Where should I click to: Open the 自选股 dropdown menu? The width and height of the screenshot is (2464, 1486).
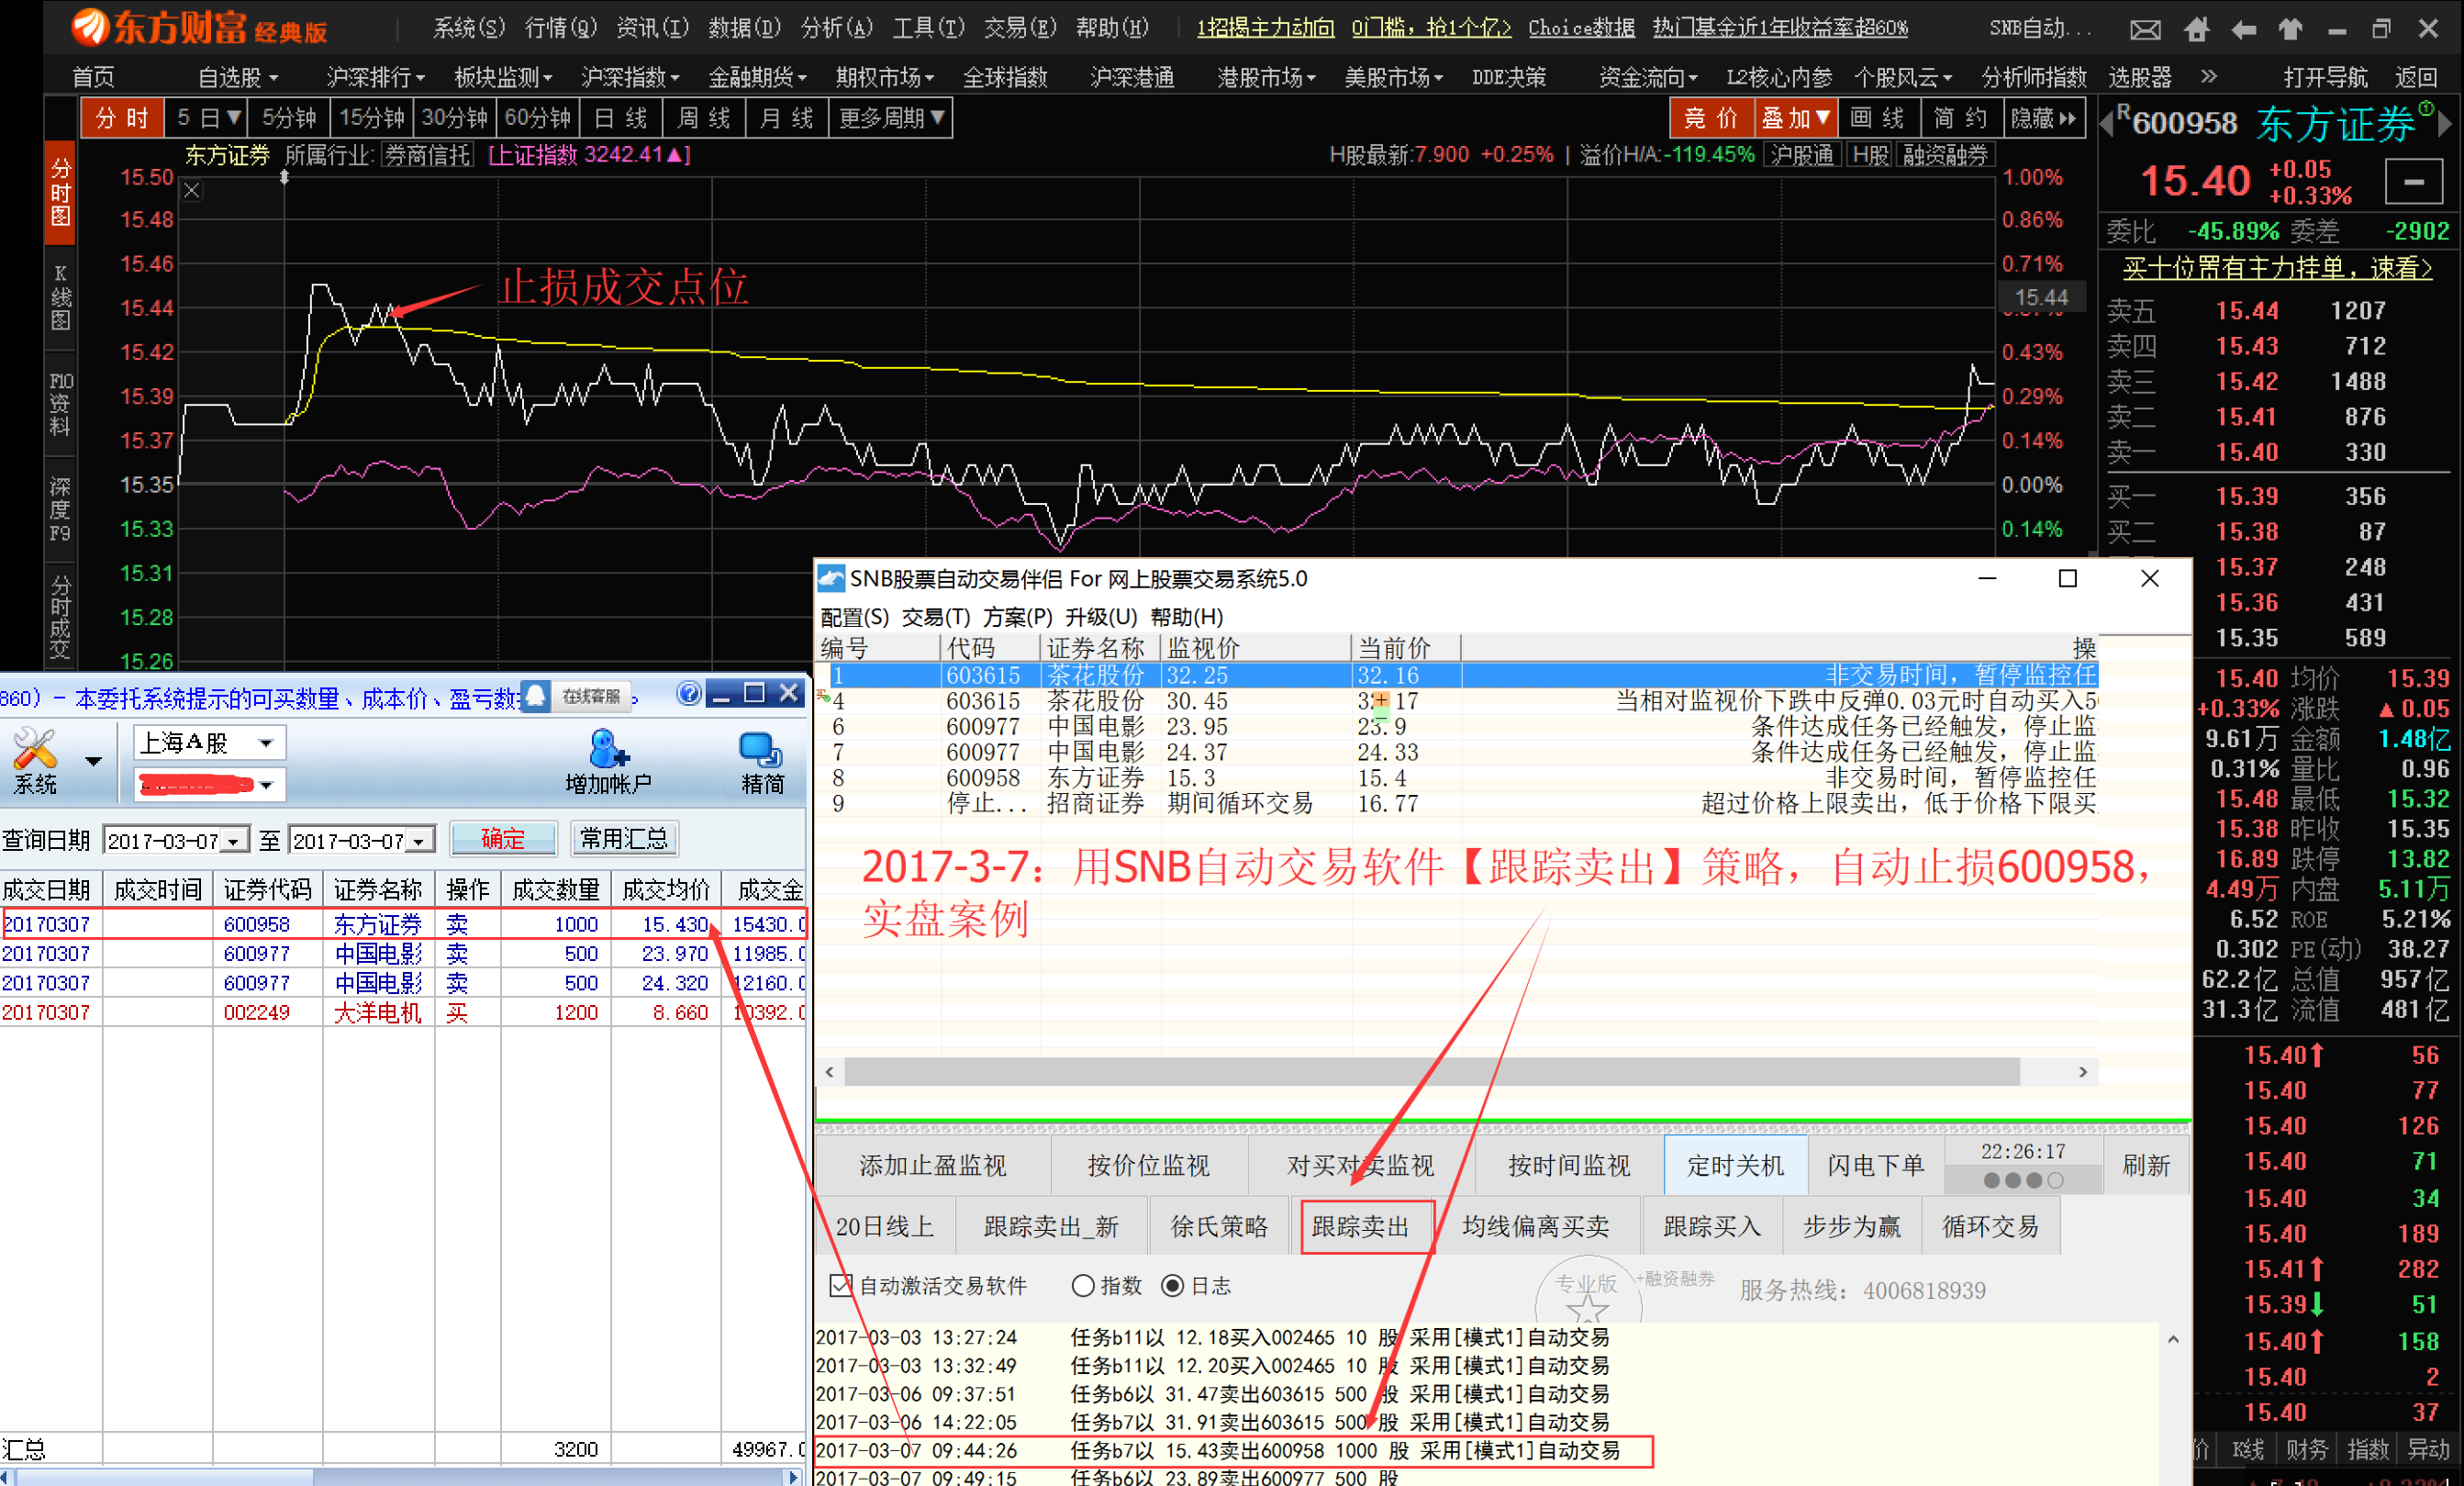point(237,77)
